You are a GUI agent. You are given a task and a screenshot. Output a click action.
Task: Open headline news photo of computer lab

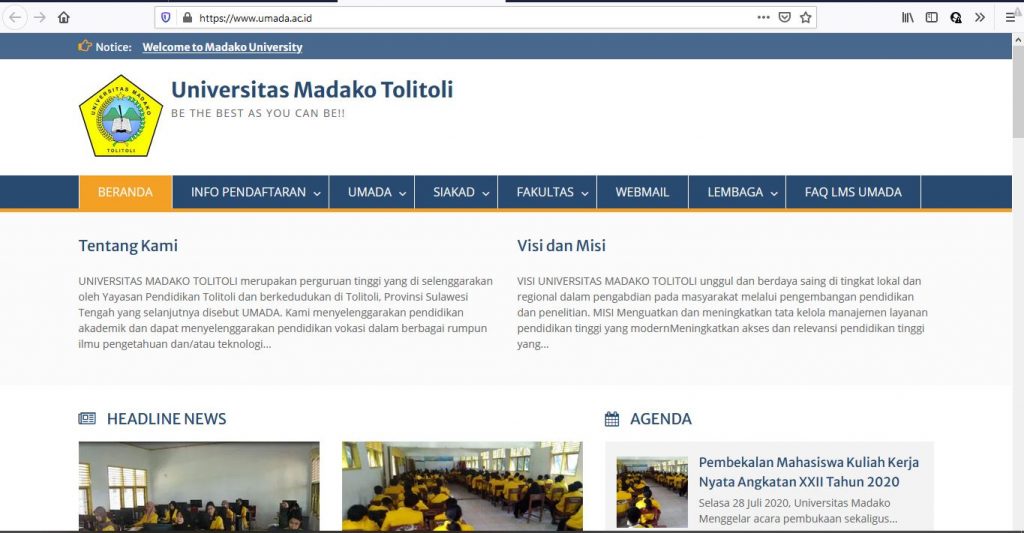199,486
